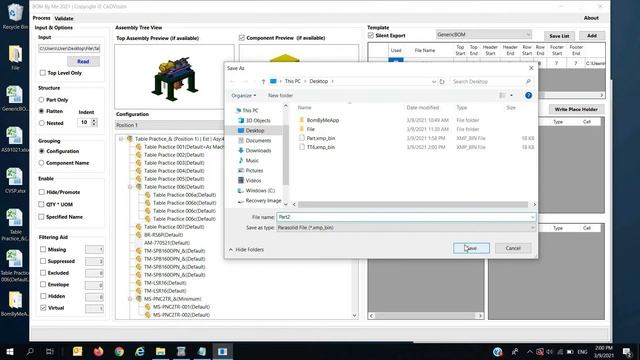Go back in Save As navigation

[x=233, y=81]
